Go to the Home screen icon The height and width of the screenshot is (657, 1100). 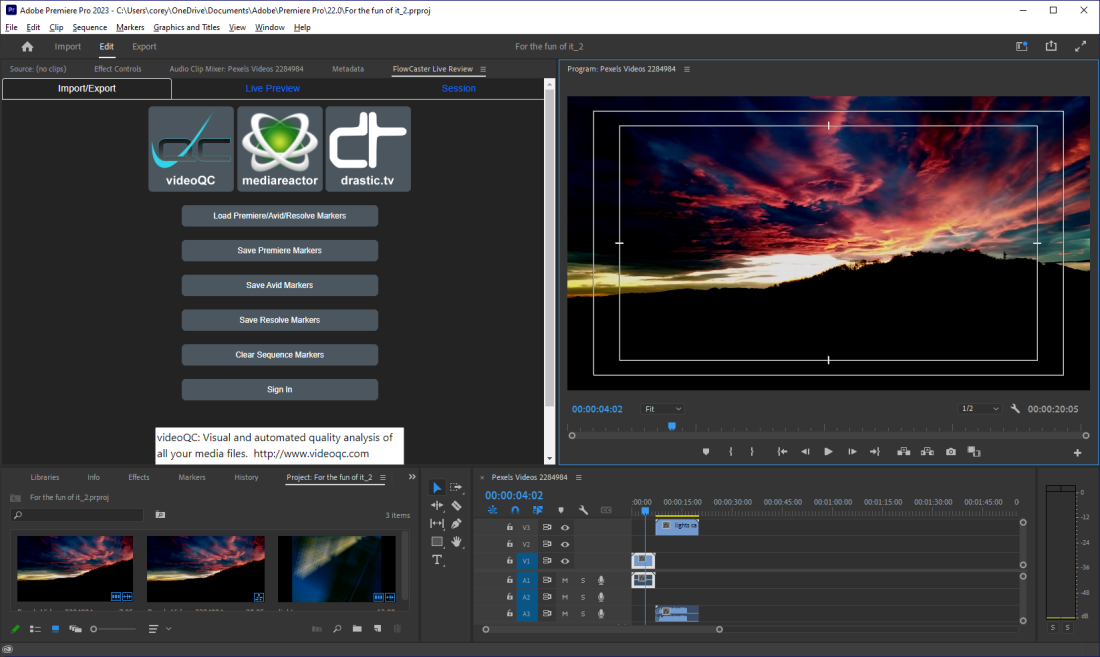click(x=27, y=46)
